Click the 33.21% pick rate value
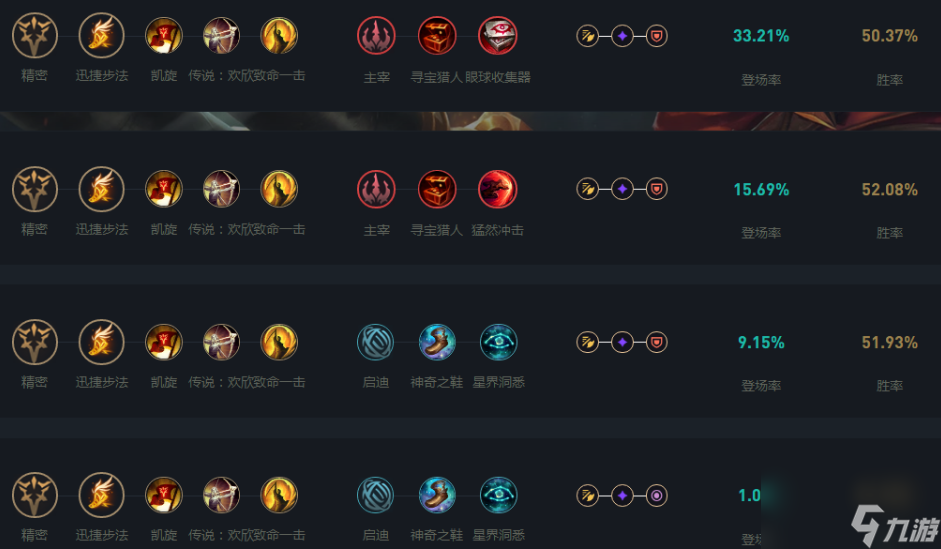The height and width of the screenshot is (549, 941). [761, 36]
